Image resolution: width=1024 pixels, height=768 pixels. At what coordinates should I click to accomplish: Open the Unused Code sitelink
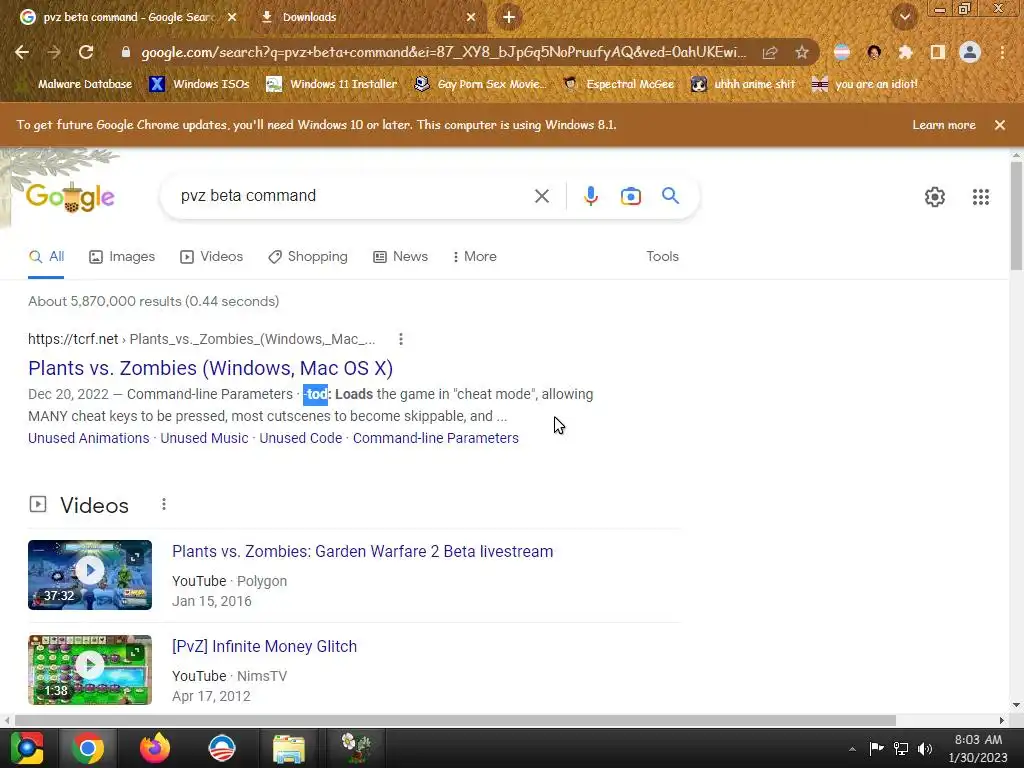coord(300,438)
